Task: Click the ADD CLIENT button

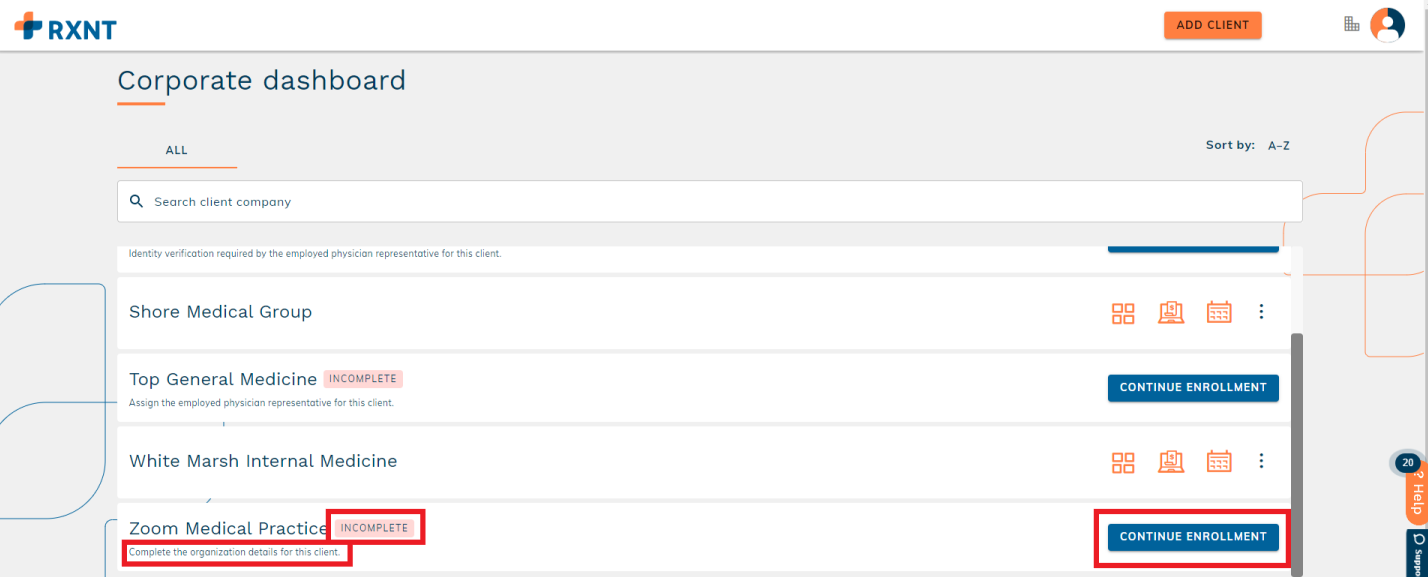Action: [x=1212, y=25]
